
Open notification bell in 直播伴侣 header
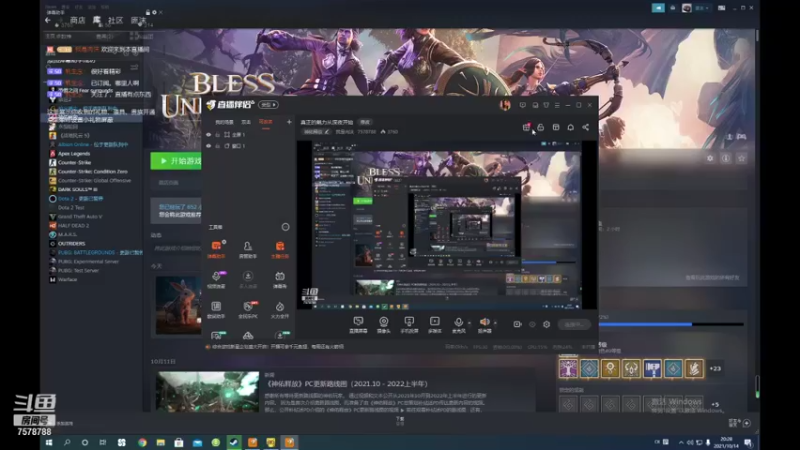[570, 127]
